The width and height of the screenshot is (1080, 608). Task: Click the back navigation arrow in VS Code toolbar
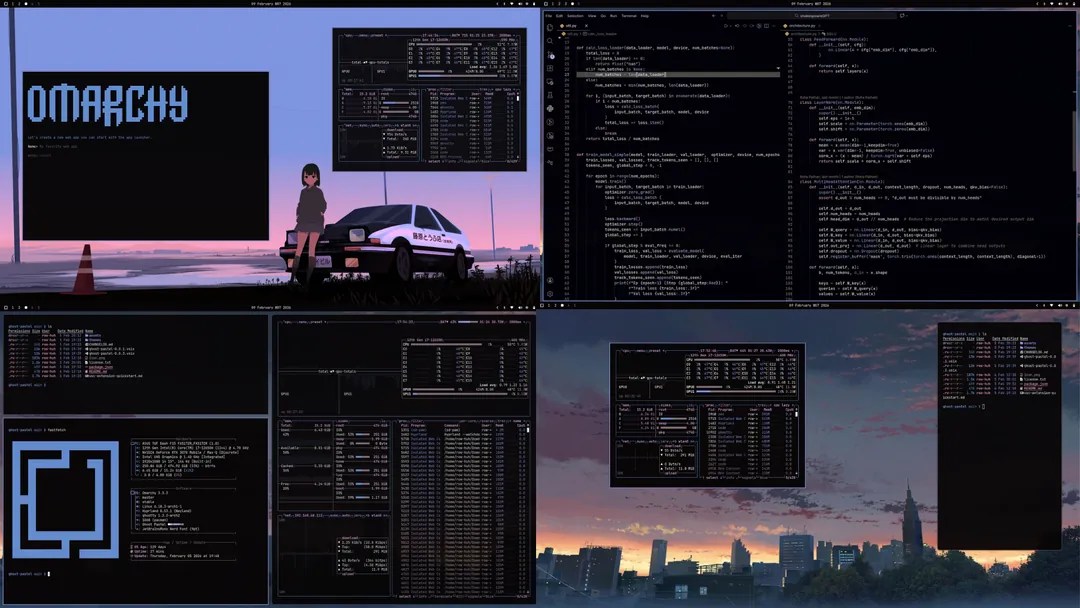coord(713,16)
